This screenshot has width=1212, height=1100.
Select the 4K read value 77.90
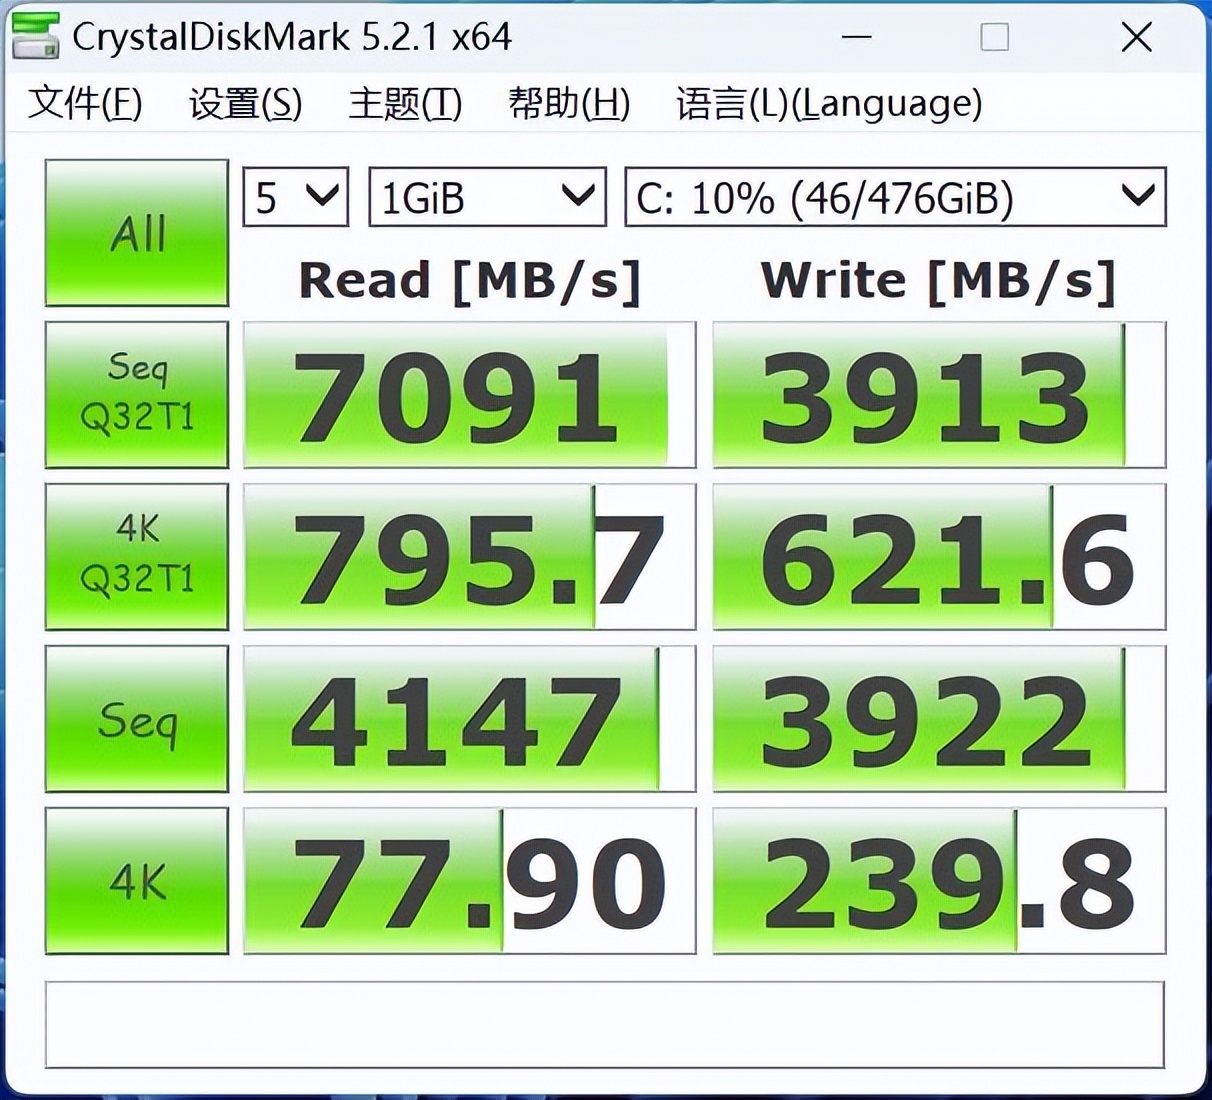[469, 881]
